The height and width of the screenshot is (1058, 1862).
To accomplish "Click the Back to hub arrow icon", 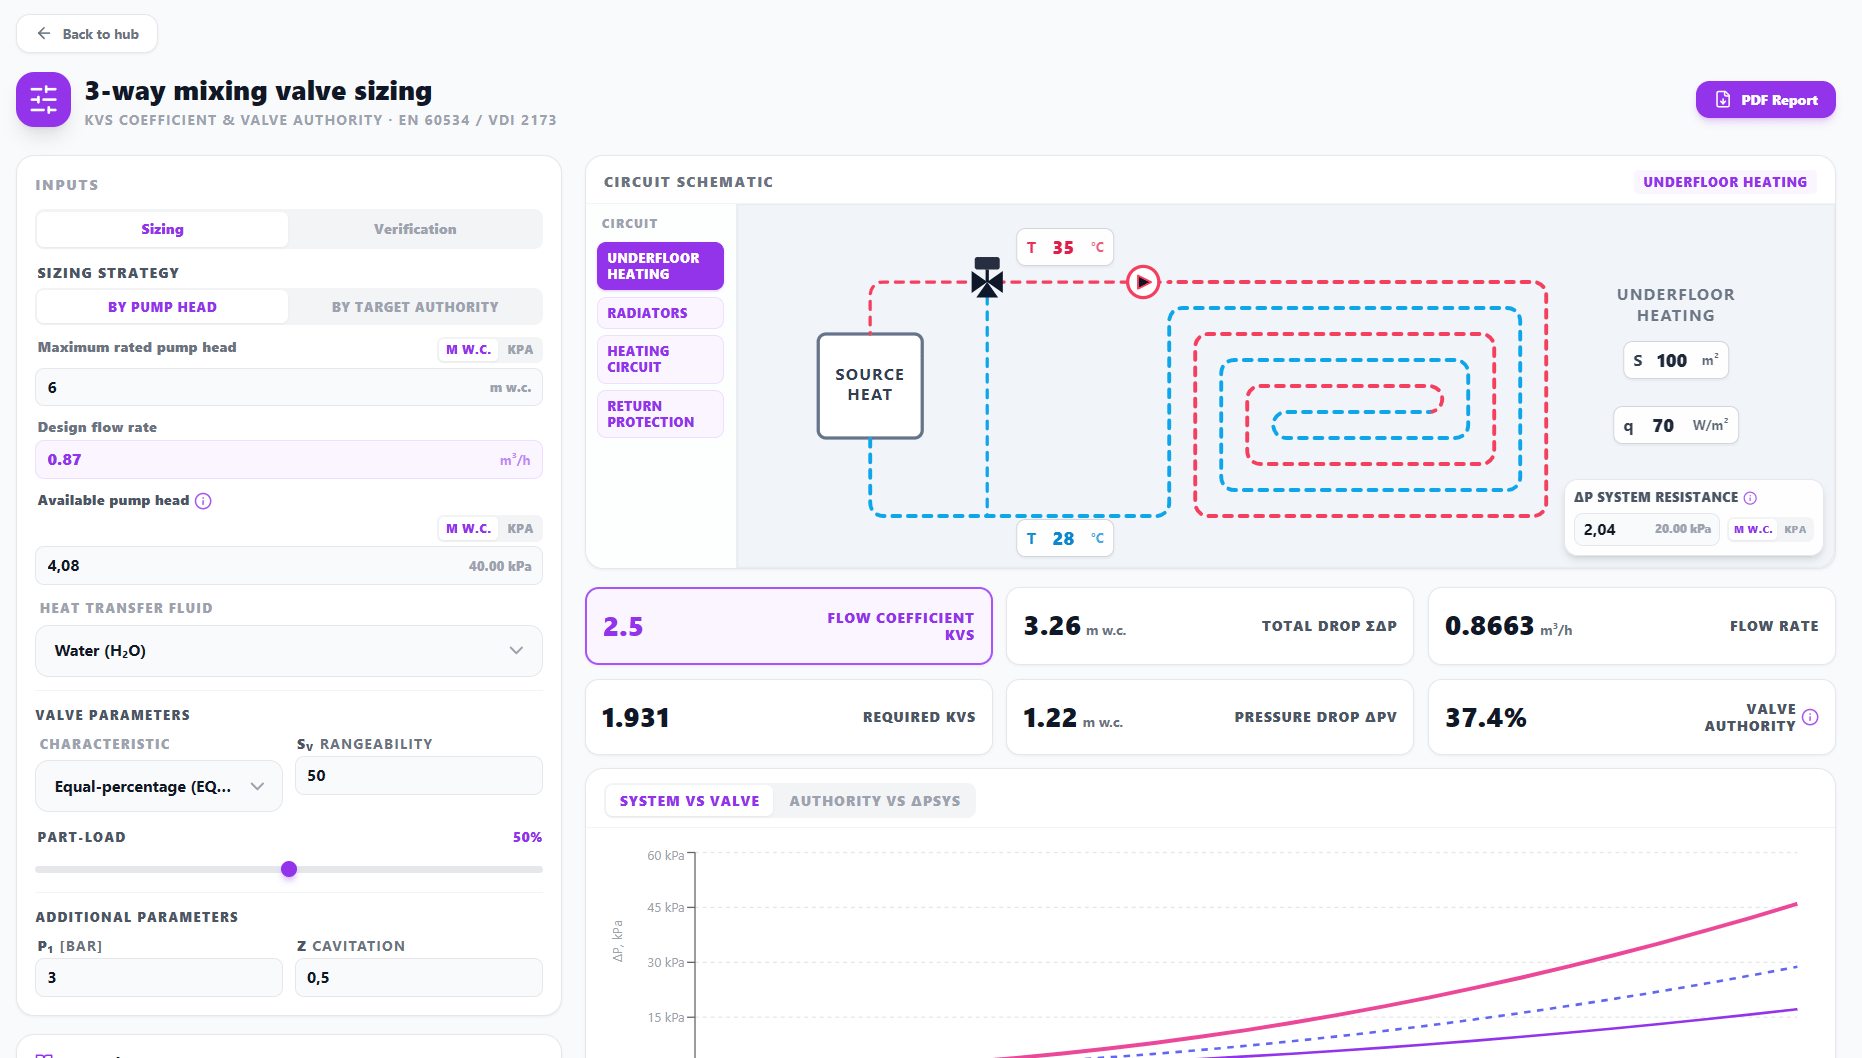I will point(44,34).
